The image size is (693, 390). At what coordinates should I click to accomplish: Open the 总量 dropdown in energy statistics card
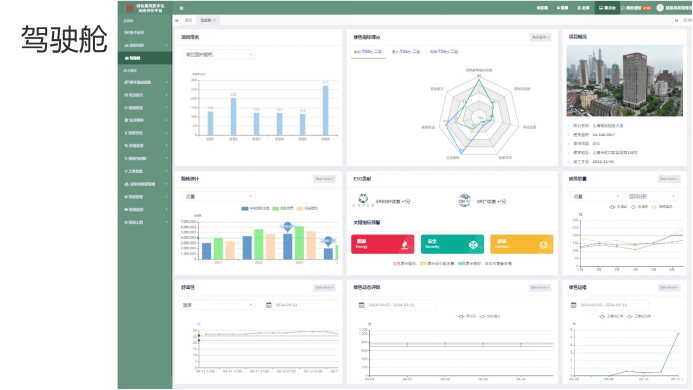point(219,196)
